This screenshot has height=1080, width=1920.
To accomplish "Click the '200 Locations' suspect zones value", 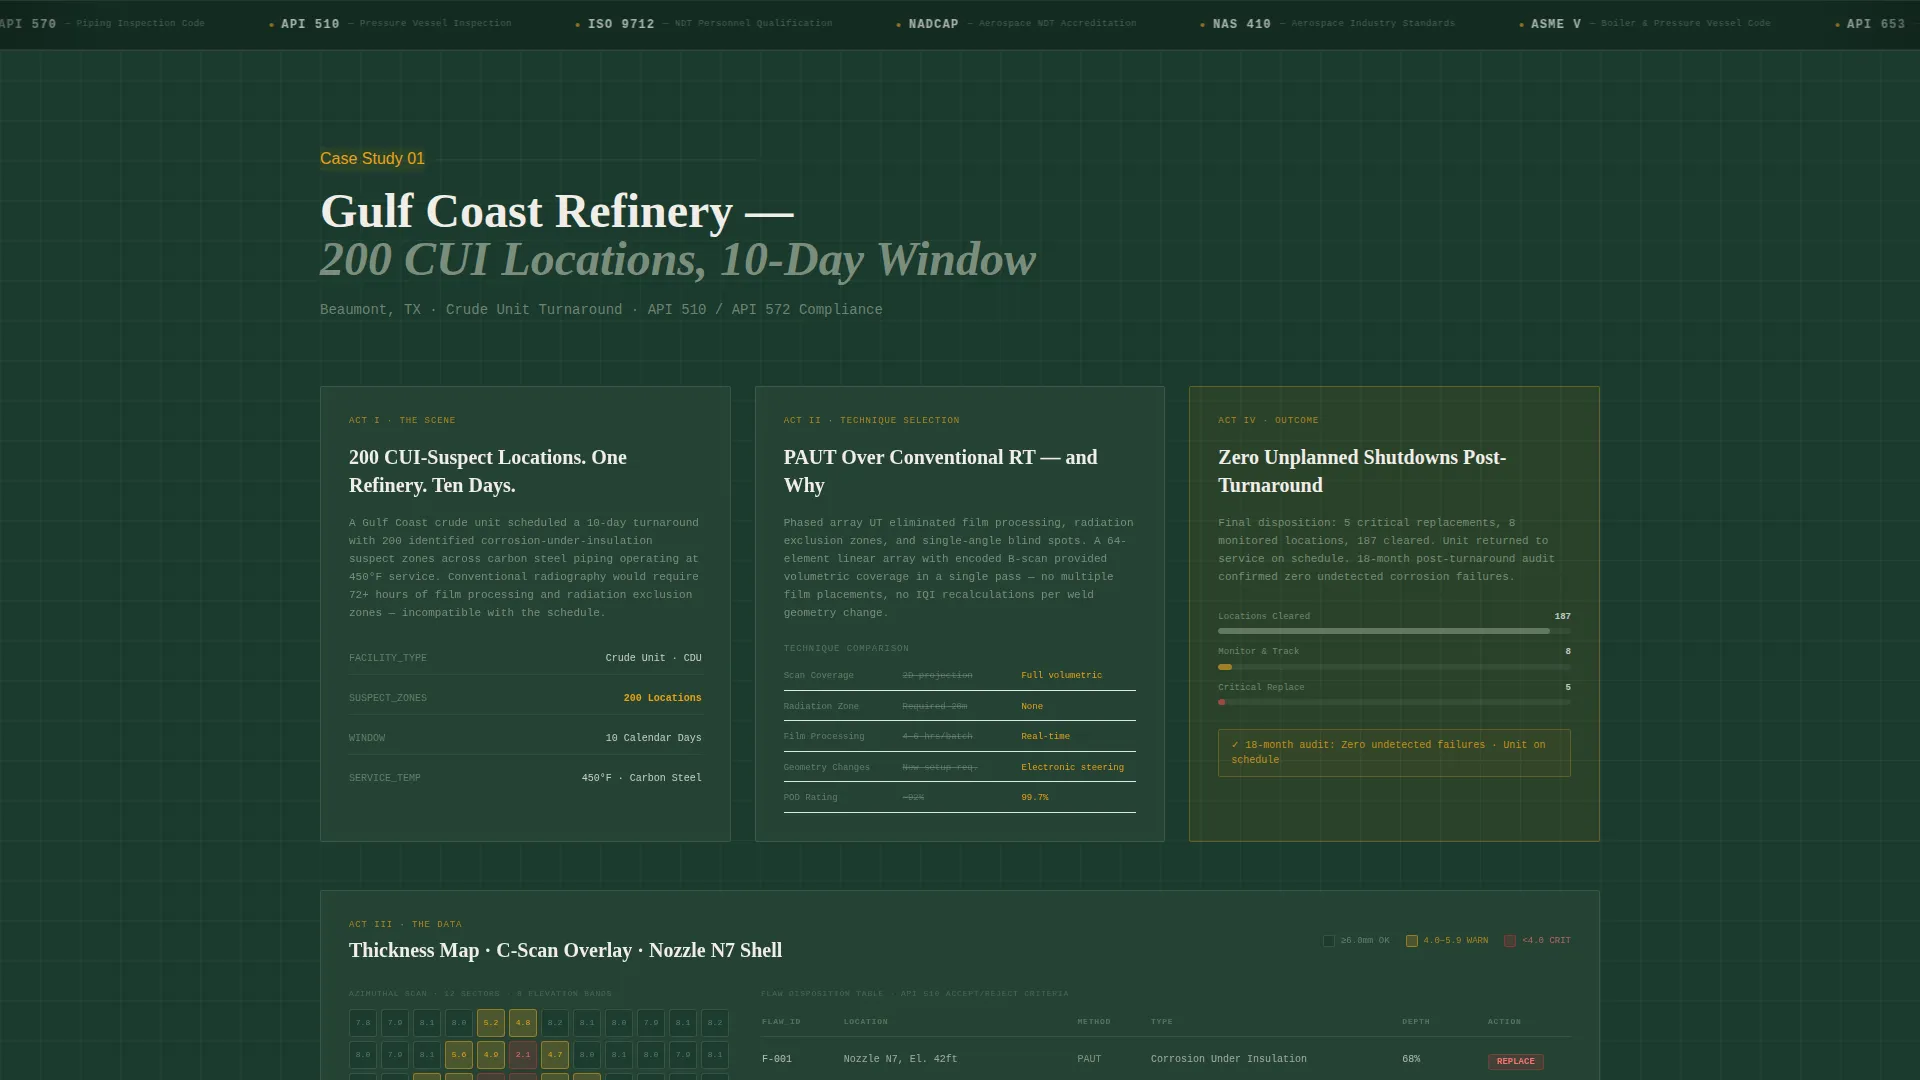I will point(662,698).
